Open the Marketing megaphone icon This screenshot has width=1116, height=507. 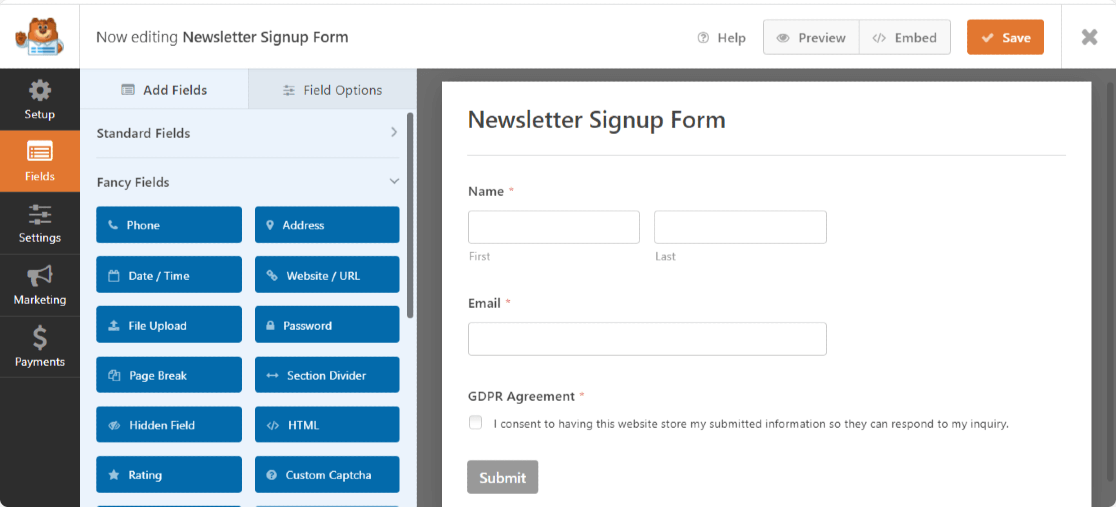click(40, 277)
